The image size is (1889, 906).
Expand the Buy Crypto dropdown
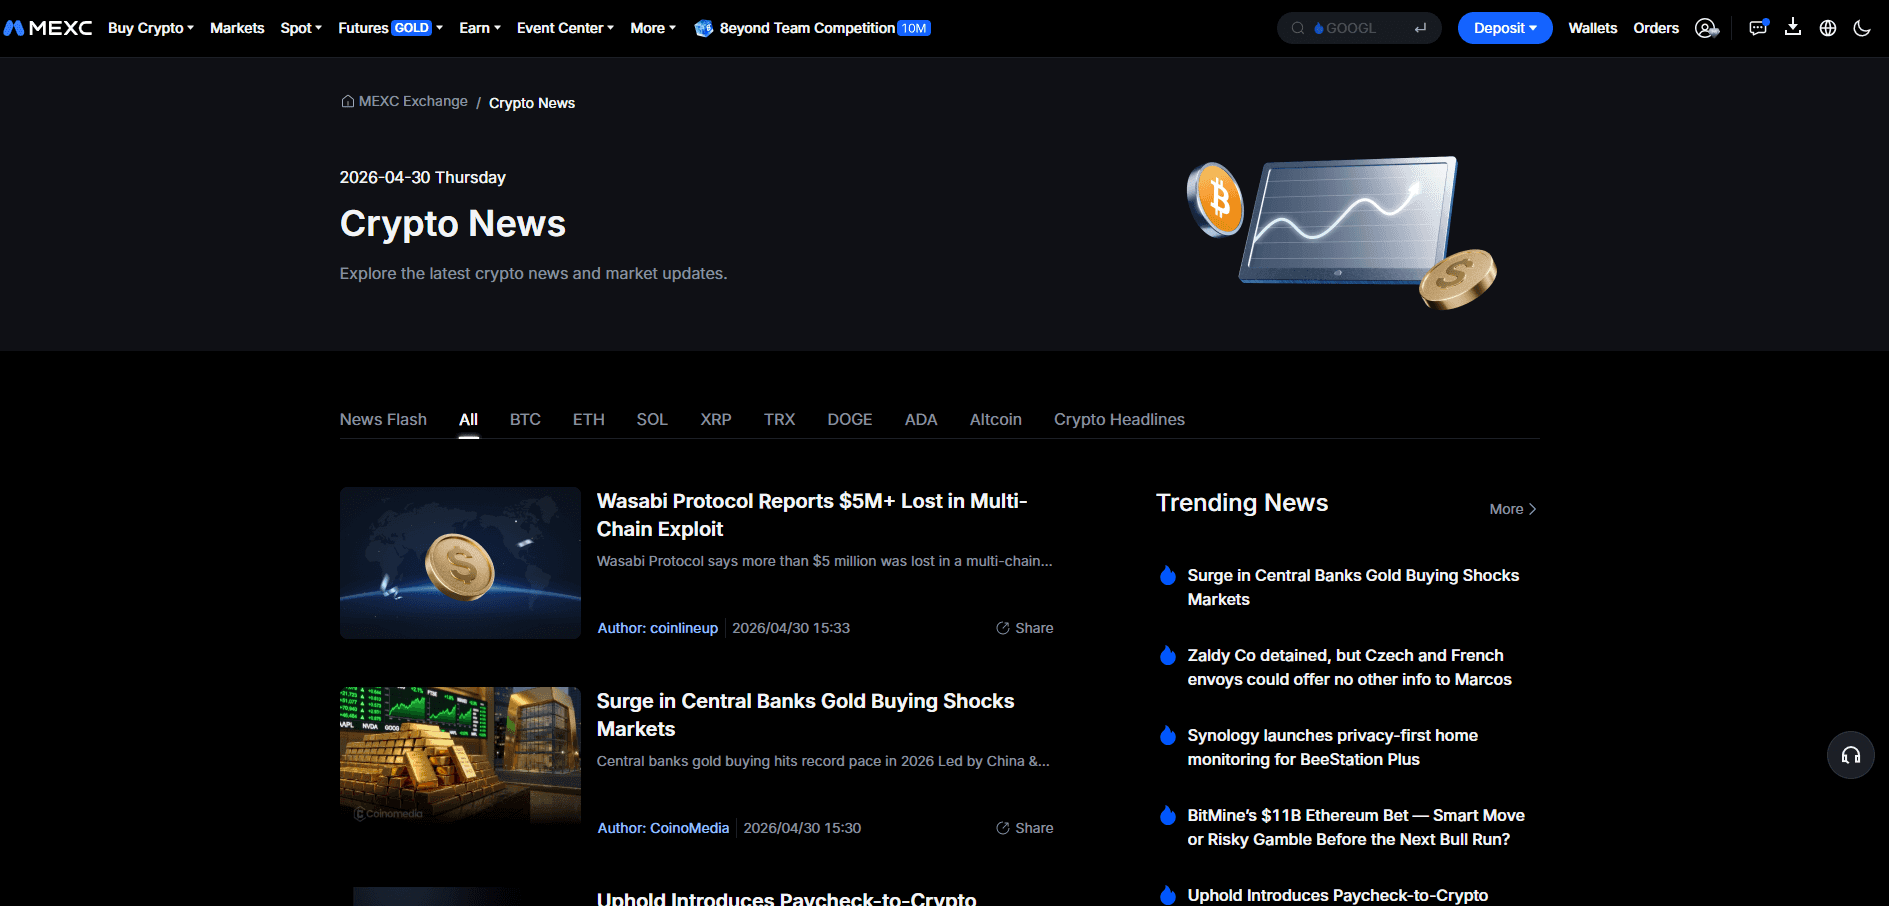(151, 28)
